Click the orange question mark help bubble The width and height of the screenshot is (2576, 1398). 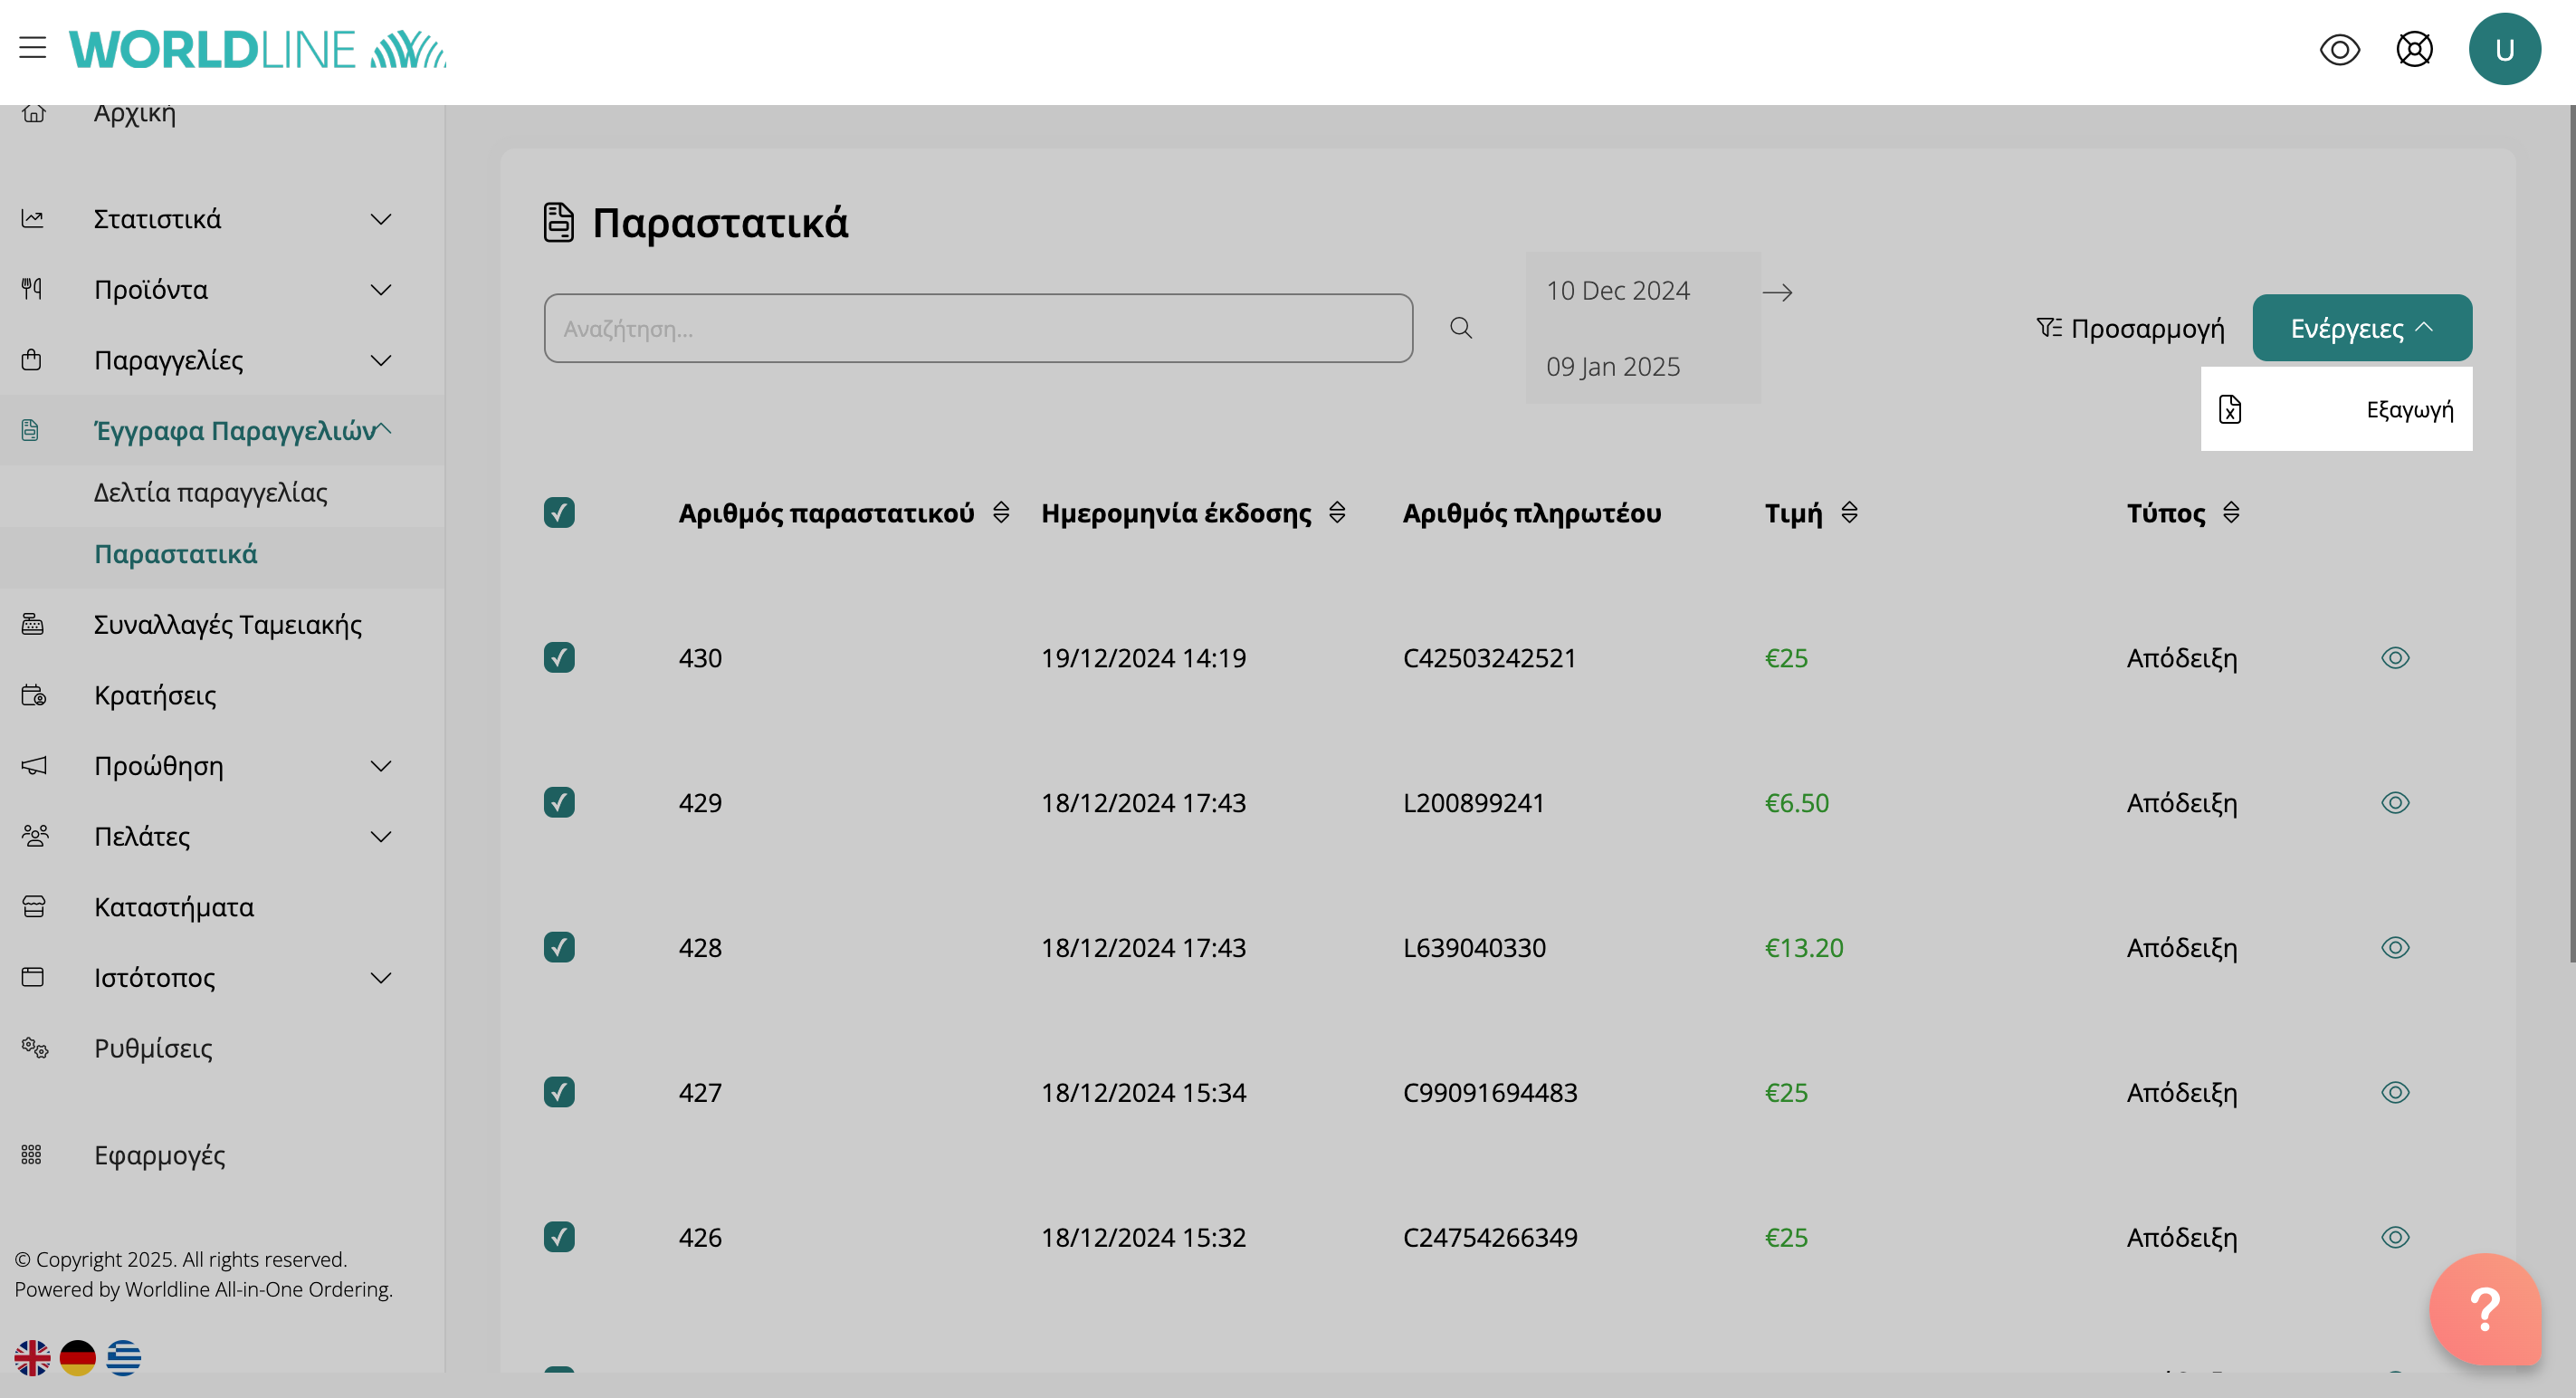tap(2484, 1309)
